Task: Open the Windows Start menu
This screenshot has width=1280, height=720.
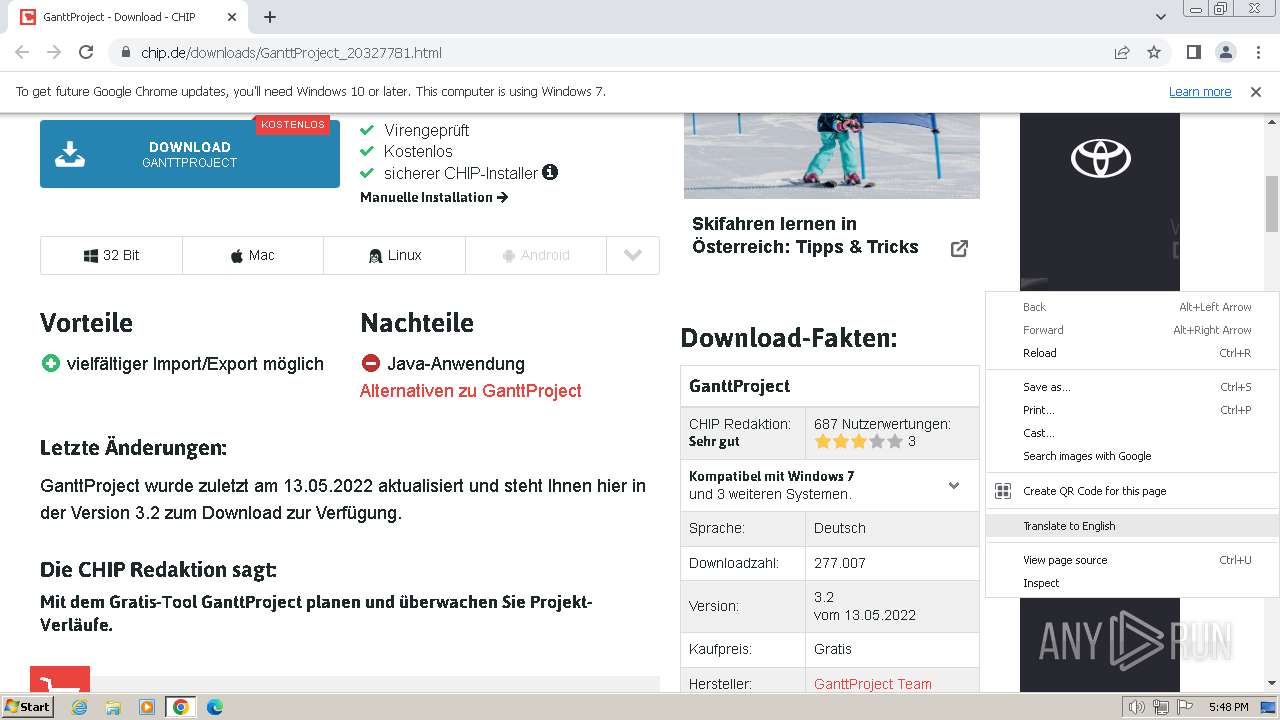Action: coord(28,707)
